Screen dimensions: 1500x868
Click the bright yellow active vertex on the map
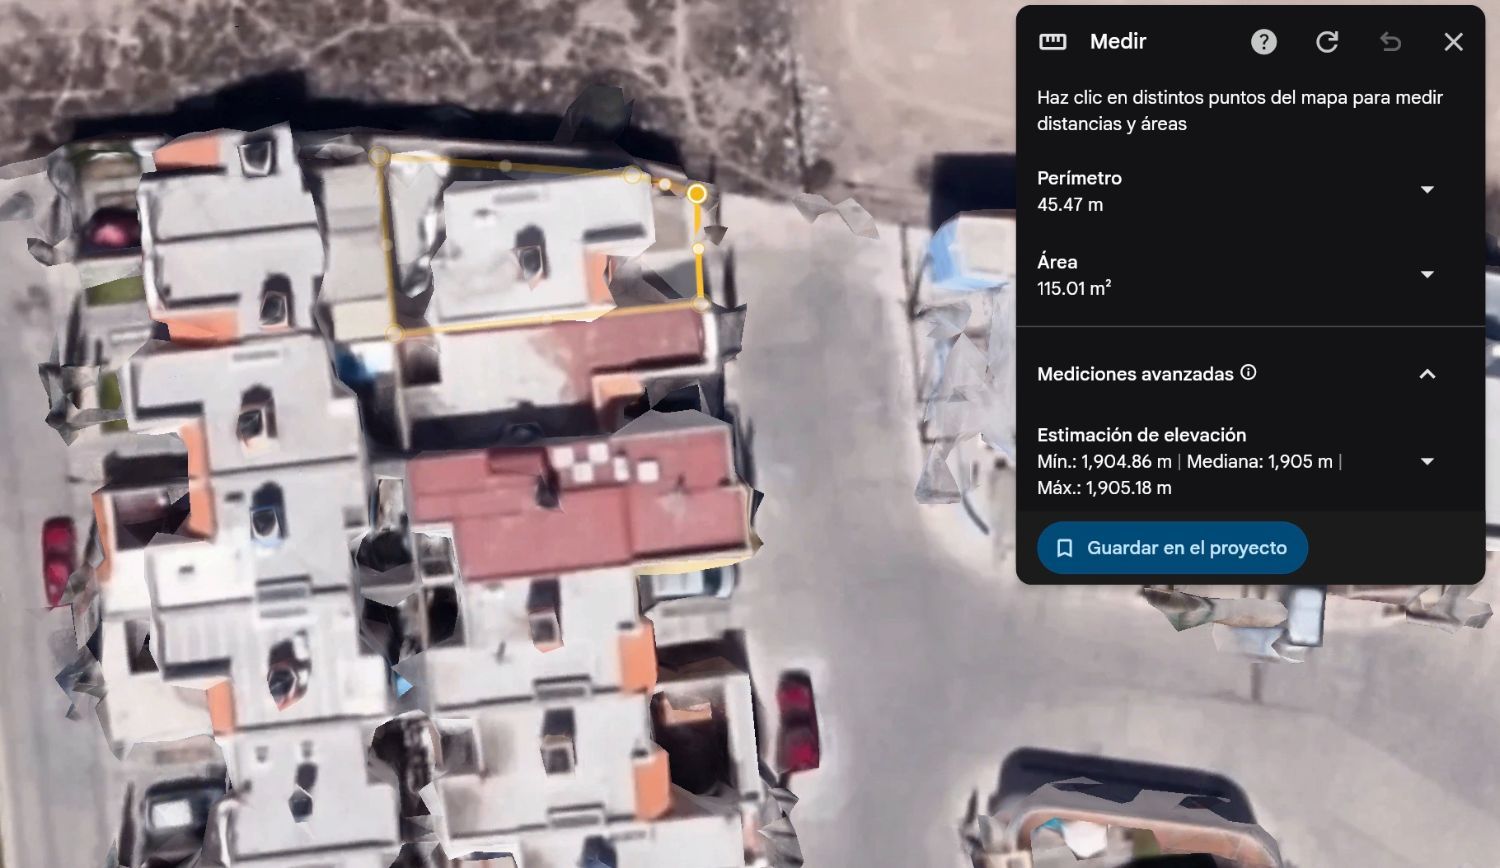697,193
